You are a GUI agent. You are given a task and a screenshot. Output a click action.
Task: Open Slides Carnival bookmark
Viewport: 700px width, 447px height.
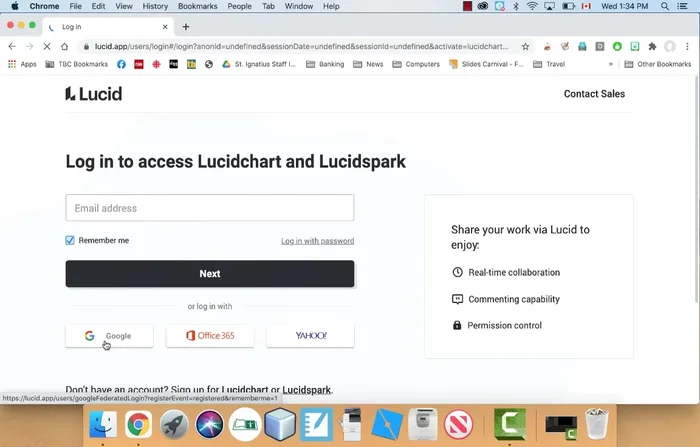click(x=486, y=64)
